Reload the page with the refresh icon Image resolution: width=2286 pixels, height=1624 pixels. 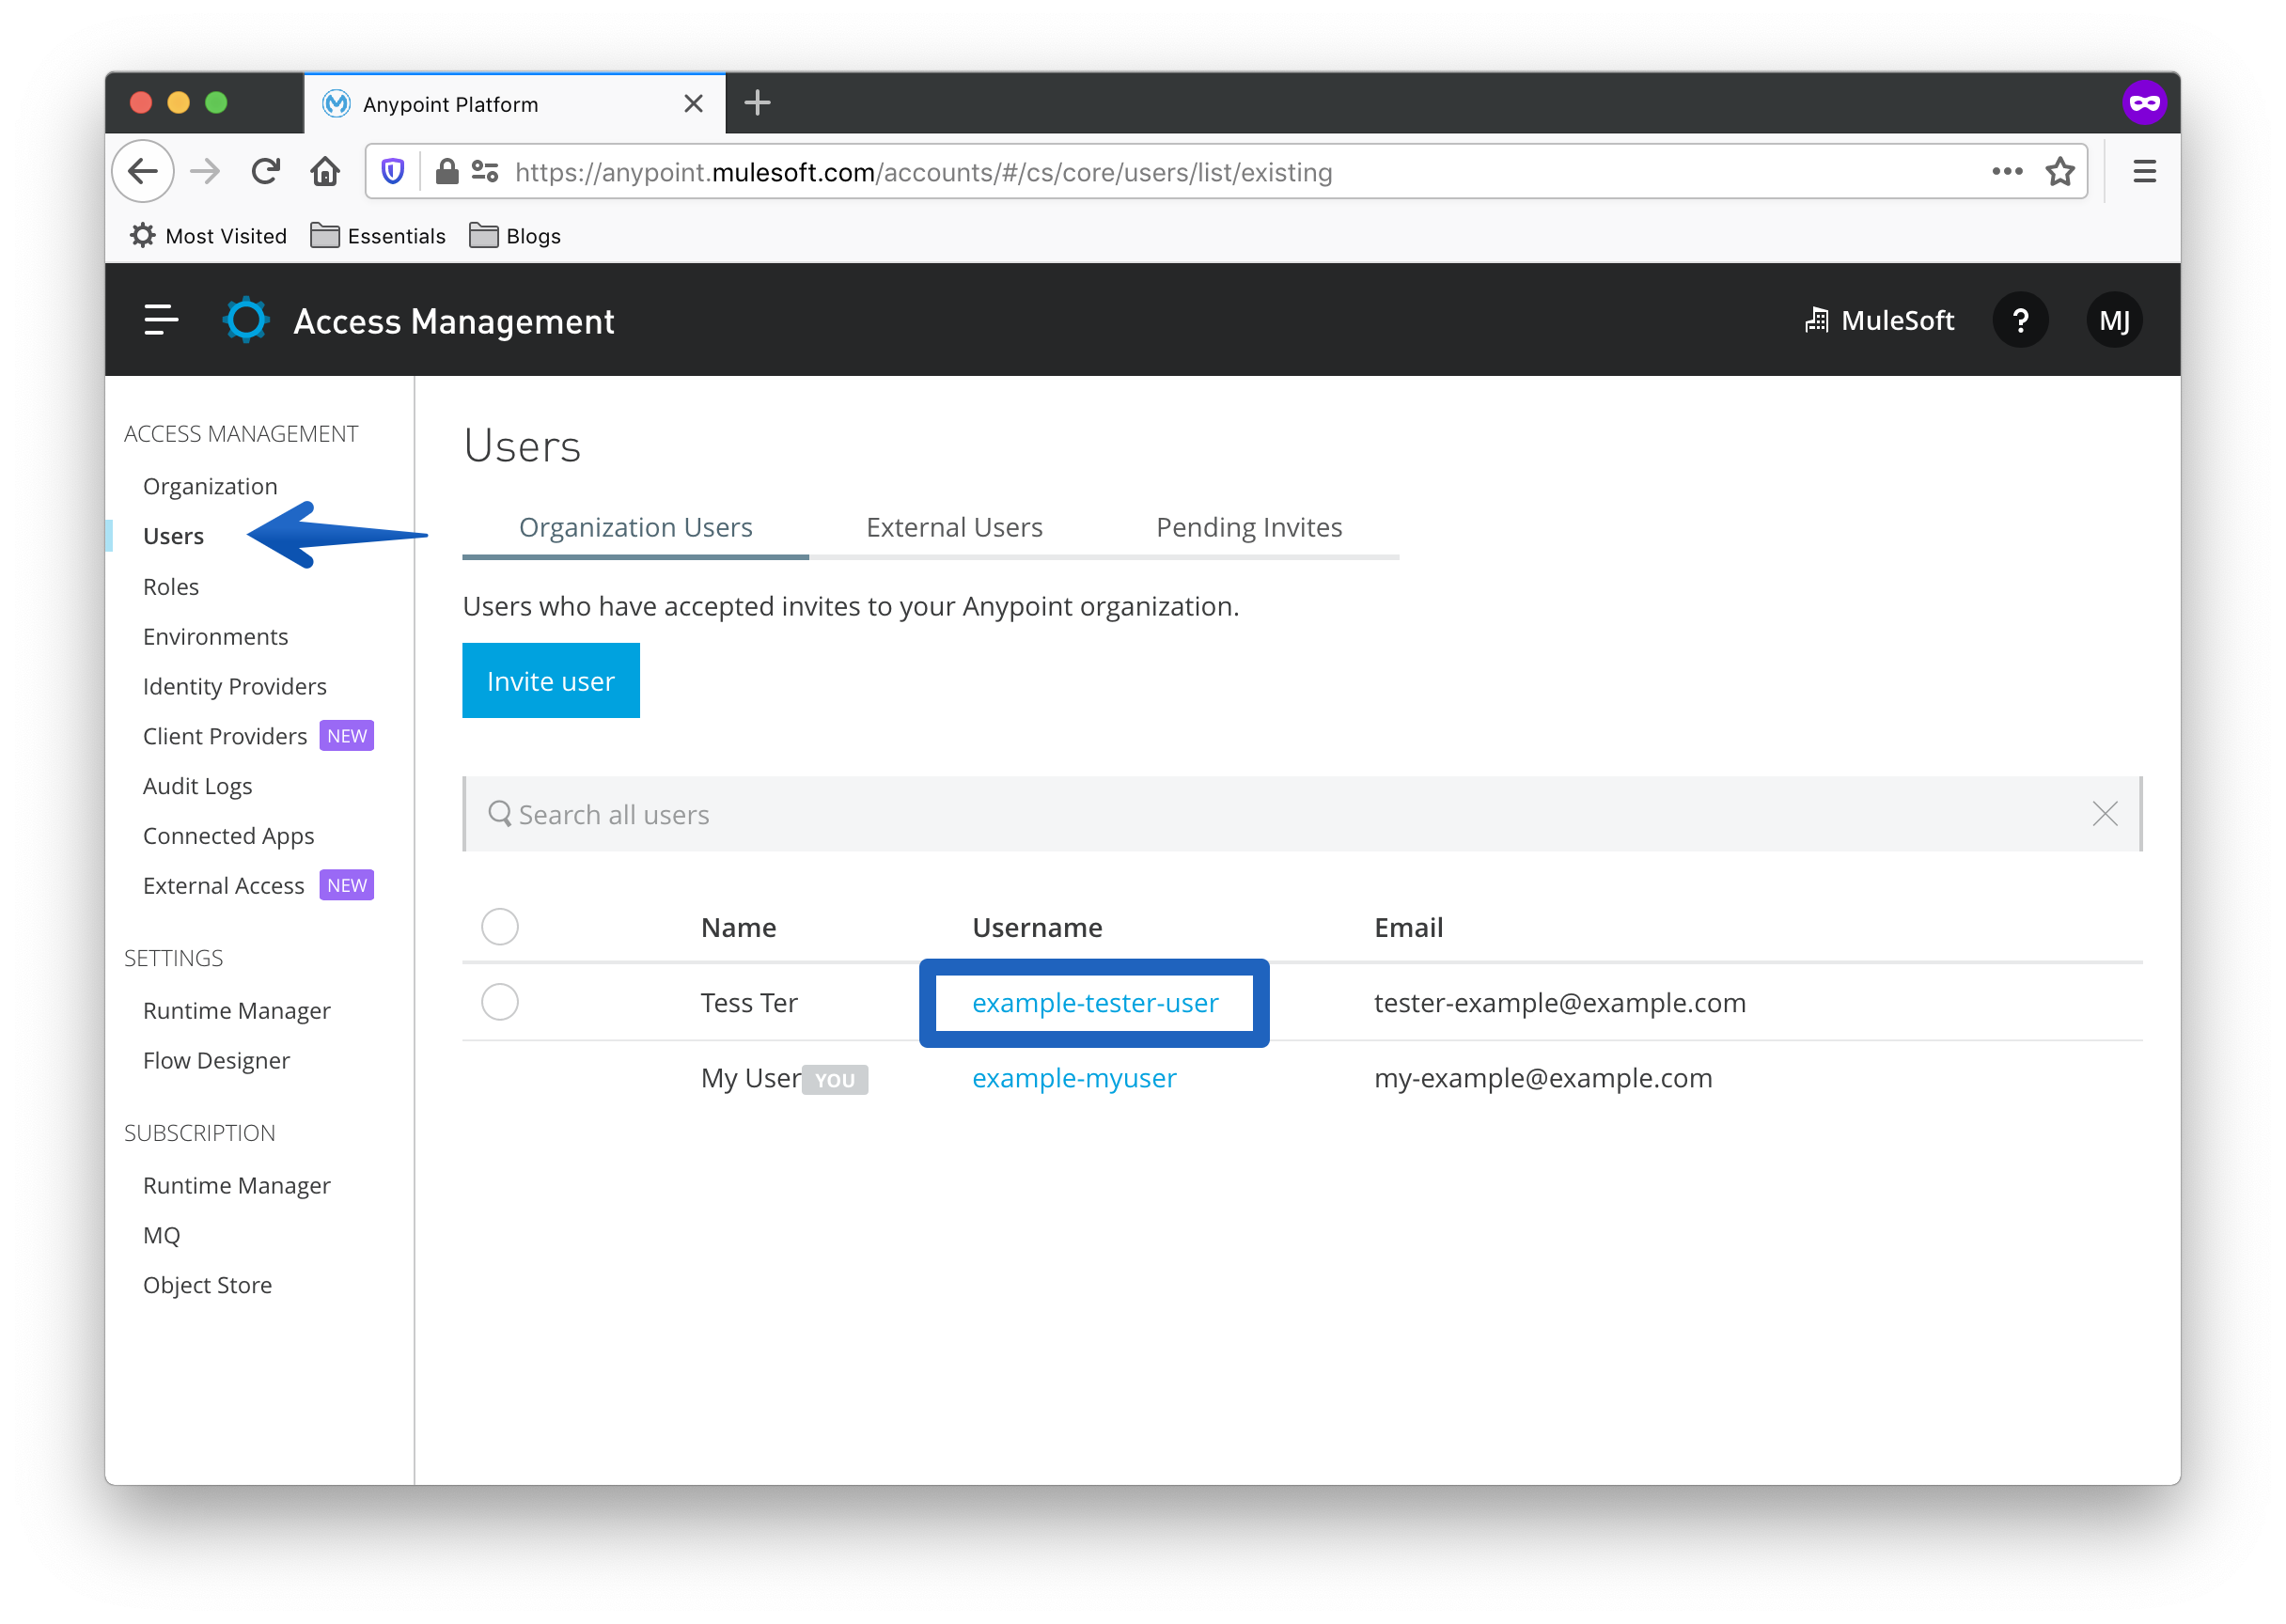click(x=265, y=172)
